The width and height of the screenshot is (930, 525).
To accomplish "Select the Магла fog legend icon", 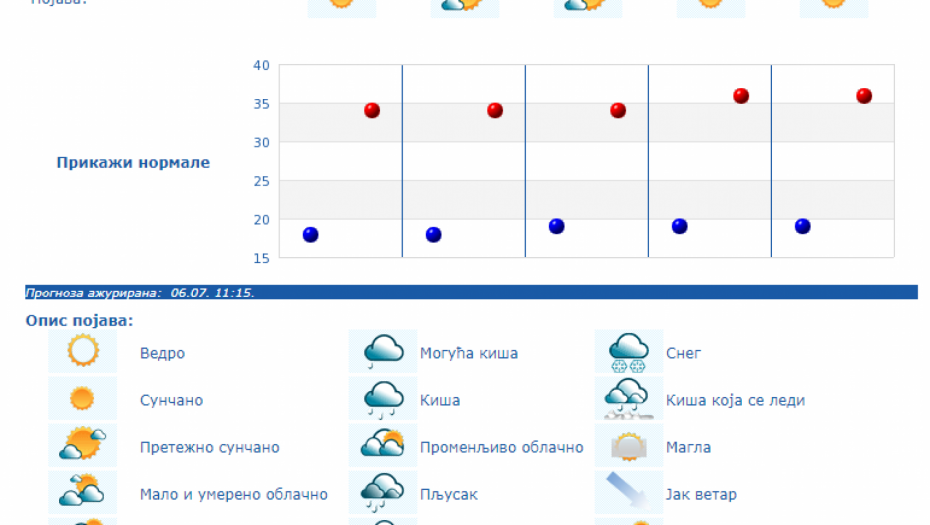I will tap(629, 446).
